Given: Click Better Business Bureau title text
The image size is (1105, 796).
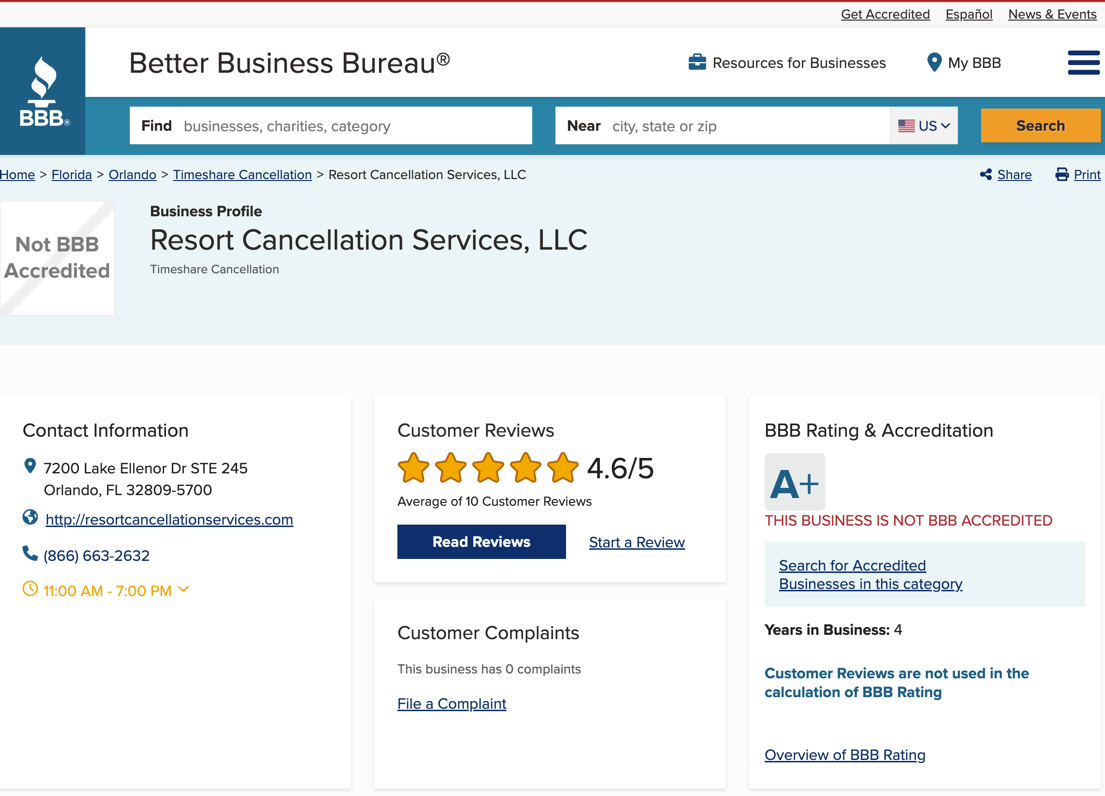Looking at the screenshot, I should pos(290,63).
